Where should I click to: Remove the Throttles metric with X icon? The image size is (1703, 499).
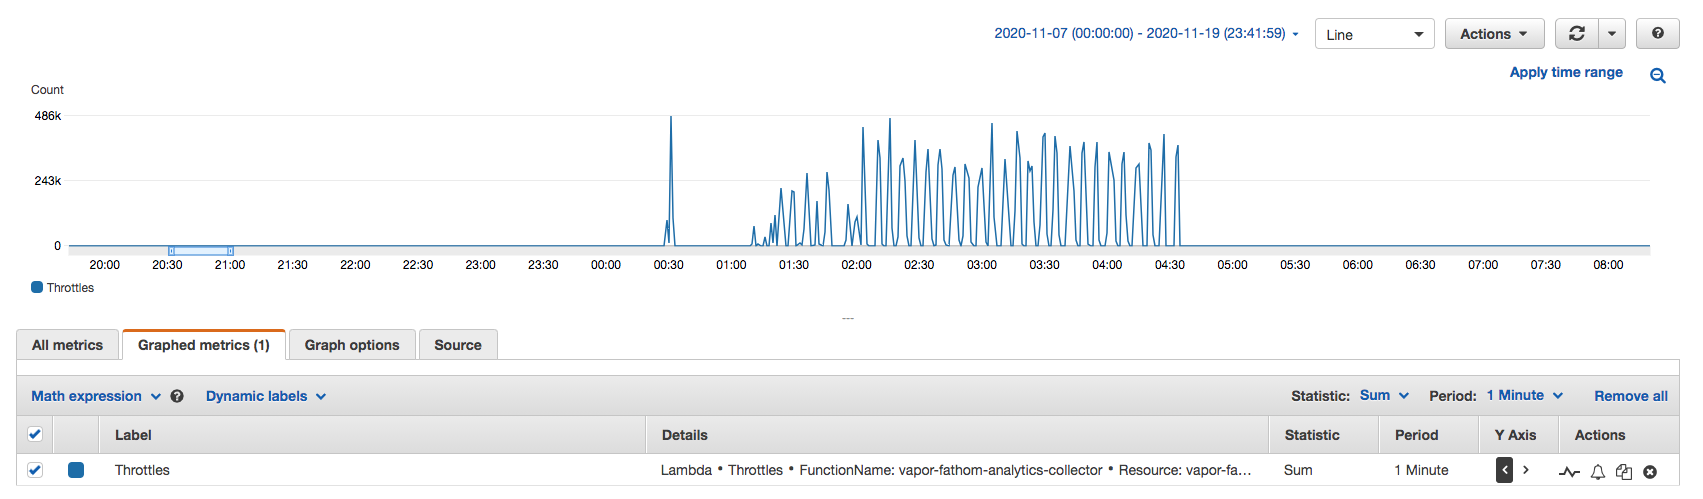coord(1650,471)
